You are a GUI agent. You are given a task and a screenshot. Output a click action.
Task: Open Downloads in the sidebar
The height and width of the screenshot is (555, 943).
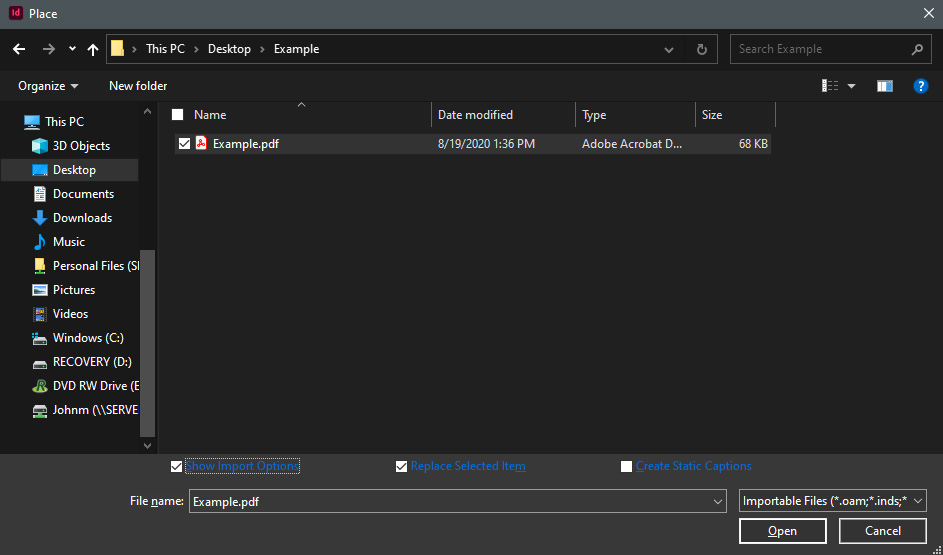(x=82, y=218)
